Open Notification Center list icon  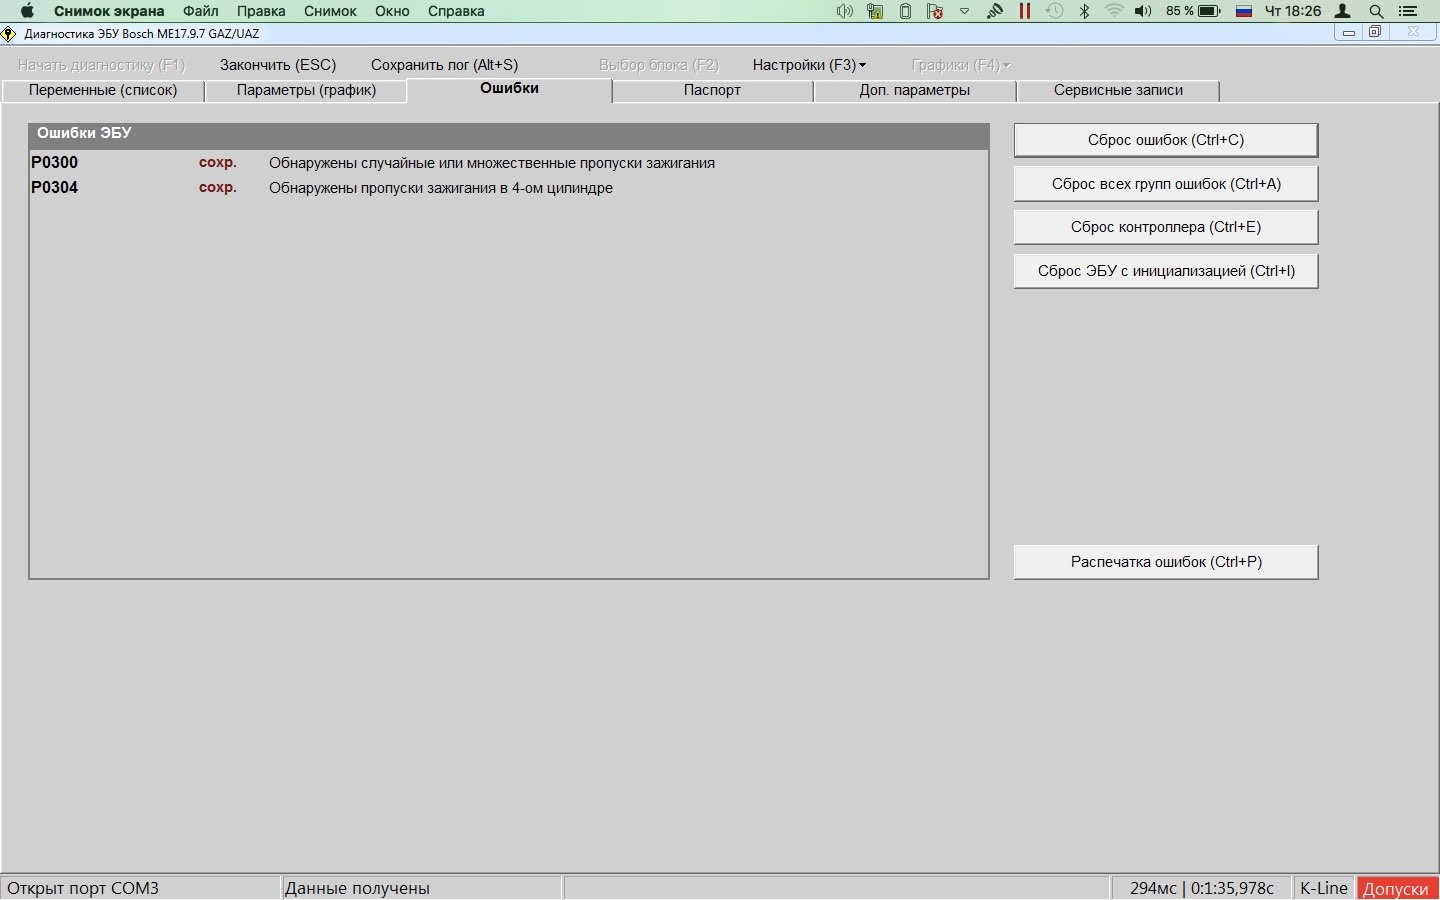pos(1408,11)
